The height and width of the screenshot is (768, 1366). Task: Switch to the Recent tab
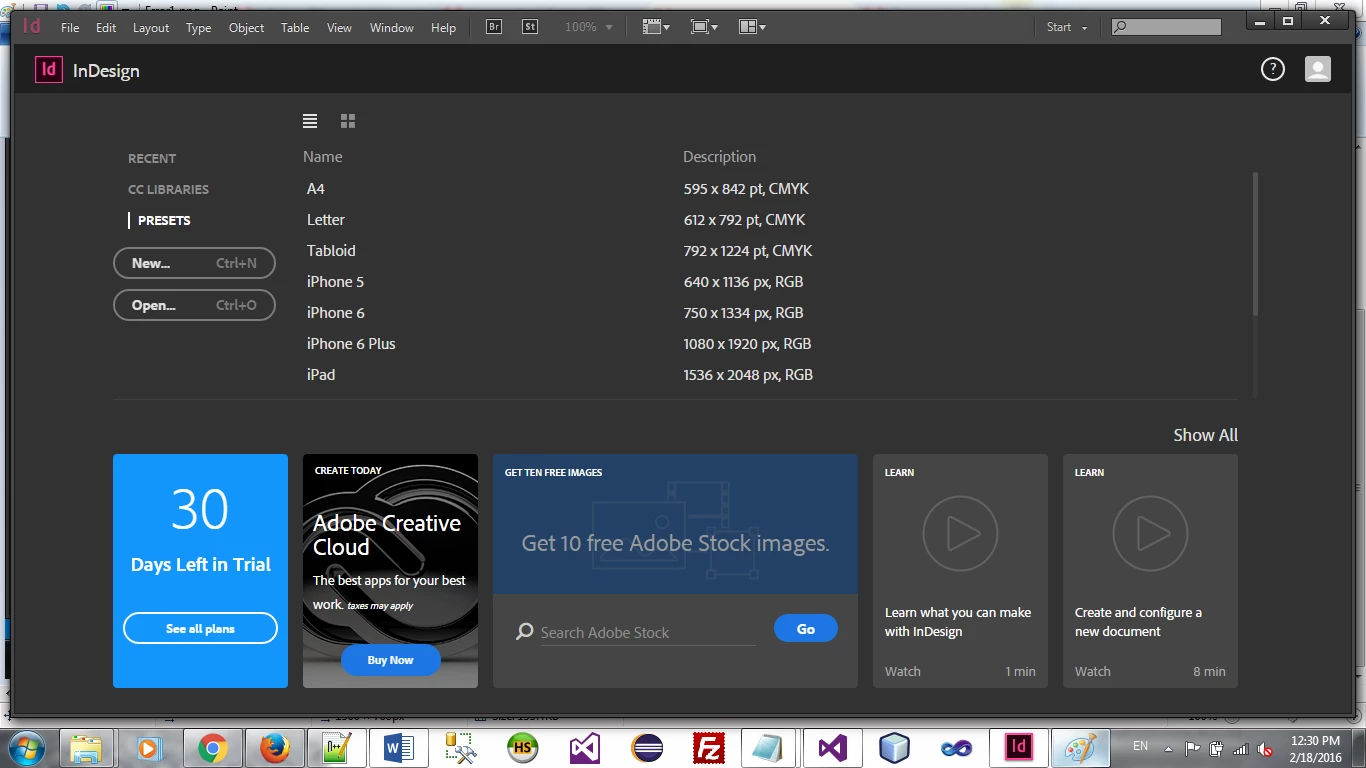[x=152, y=158]
